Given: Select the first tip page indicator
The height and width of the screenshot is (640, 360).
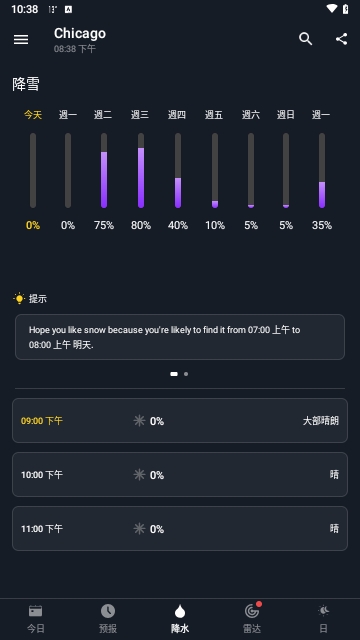Looking at the screenshot, I should click(x=174, y=374).
